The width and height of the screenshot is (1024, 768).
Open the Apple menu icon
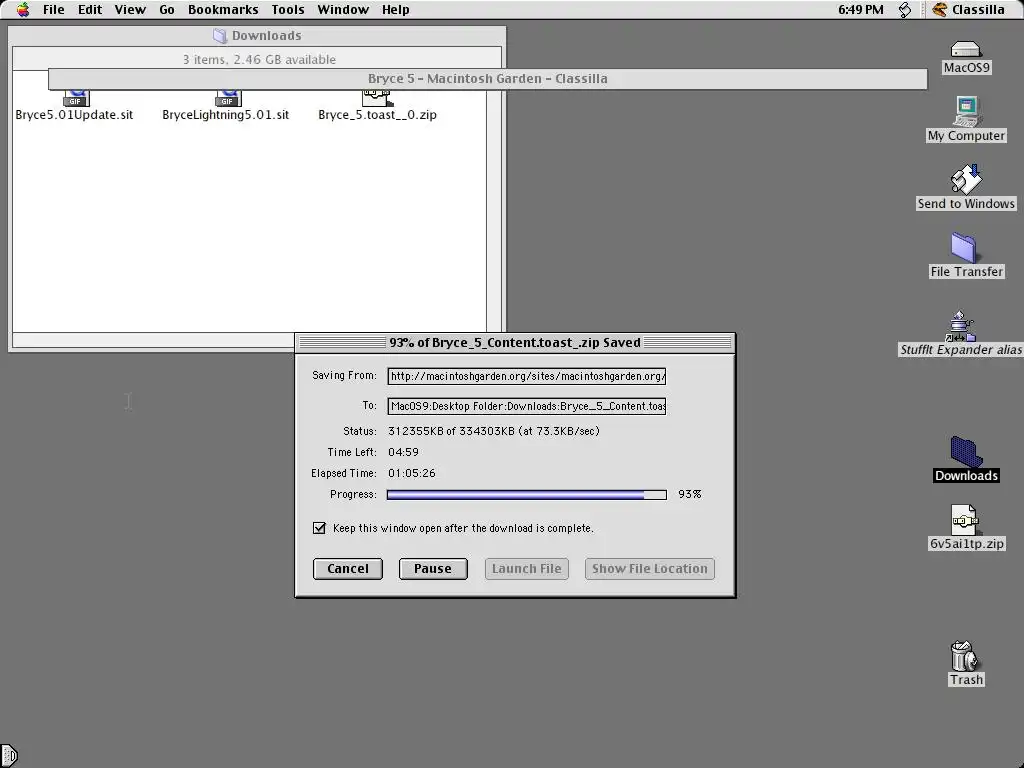pyautogui.click(x=24, y=10)
